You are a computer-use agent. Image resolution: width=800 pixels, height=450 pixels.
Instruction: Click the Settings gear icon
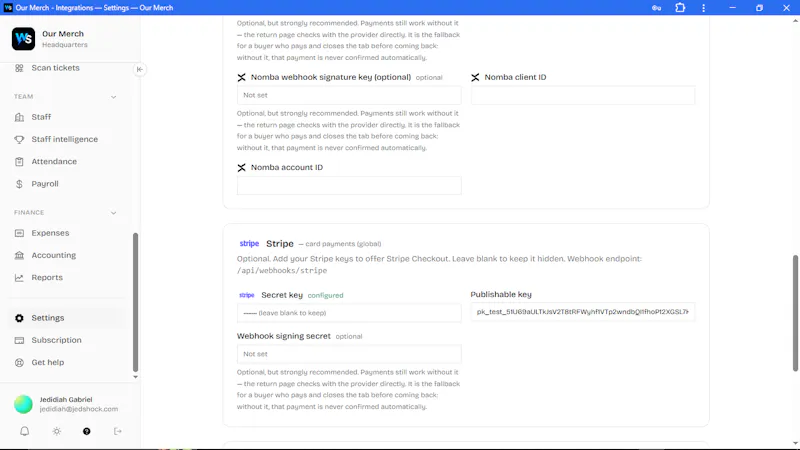[19, 318]
